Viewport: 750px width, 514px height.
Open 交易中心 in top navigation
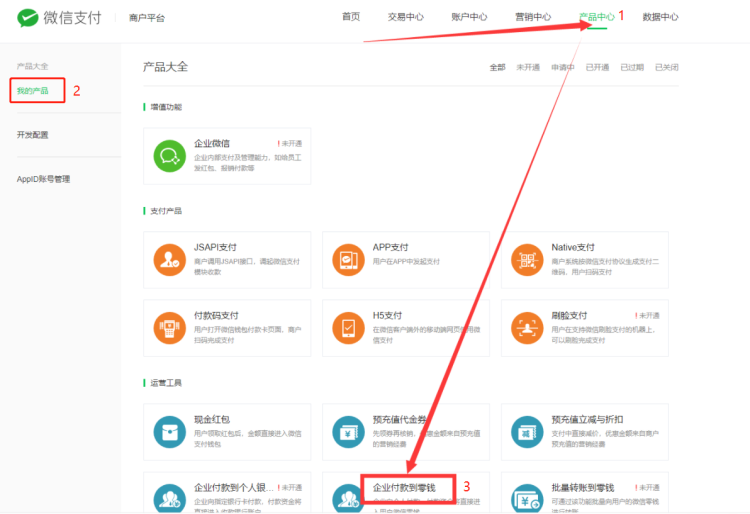click(406, 17)
